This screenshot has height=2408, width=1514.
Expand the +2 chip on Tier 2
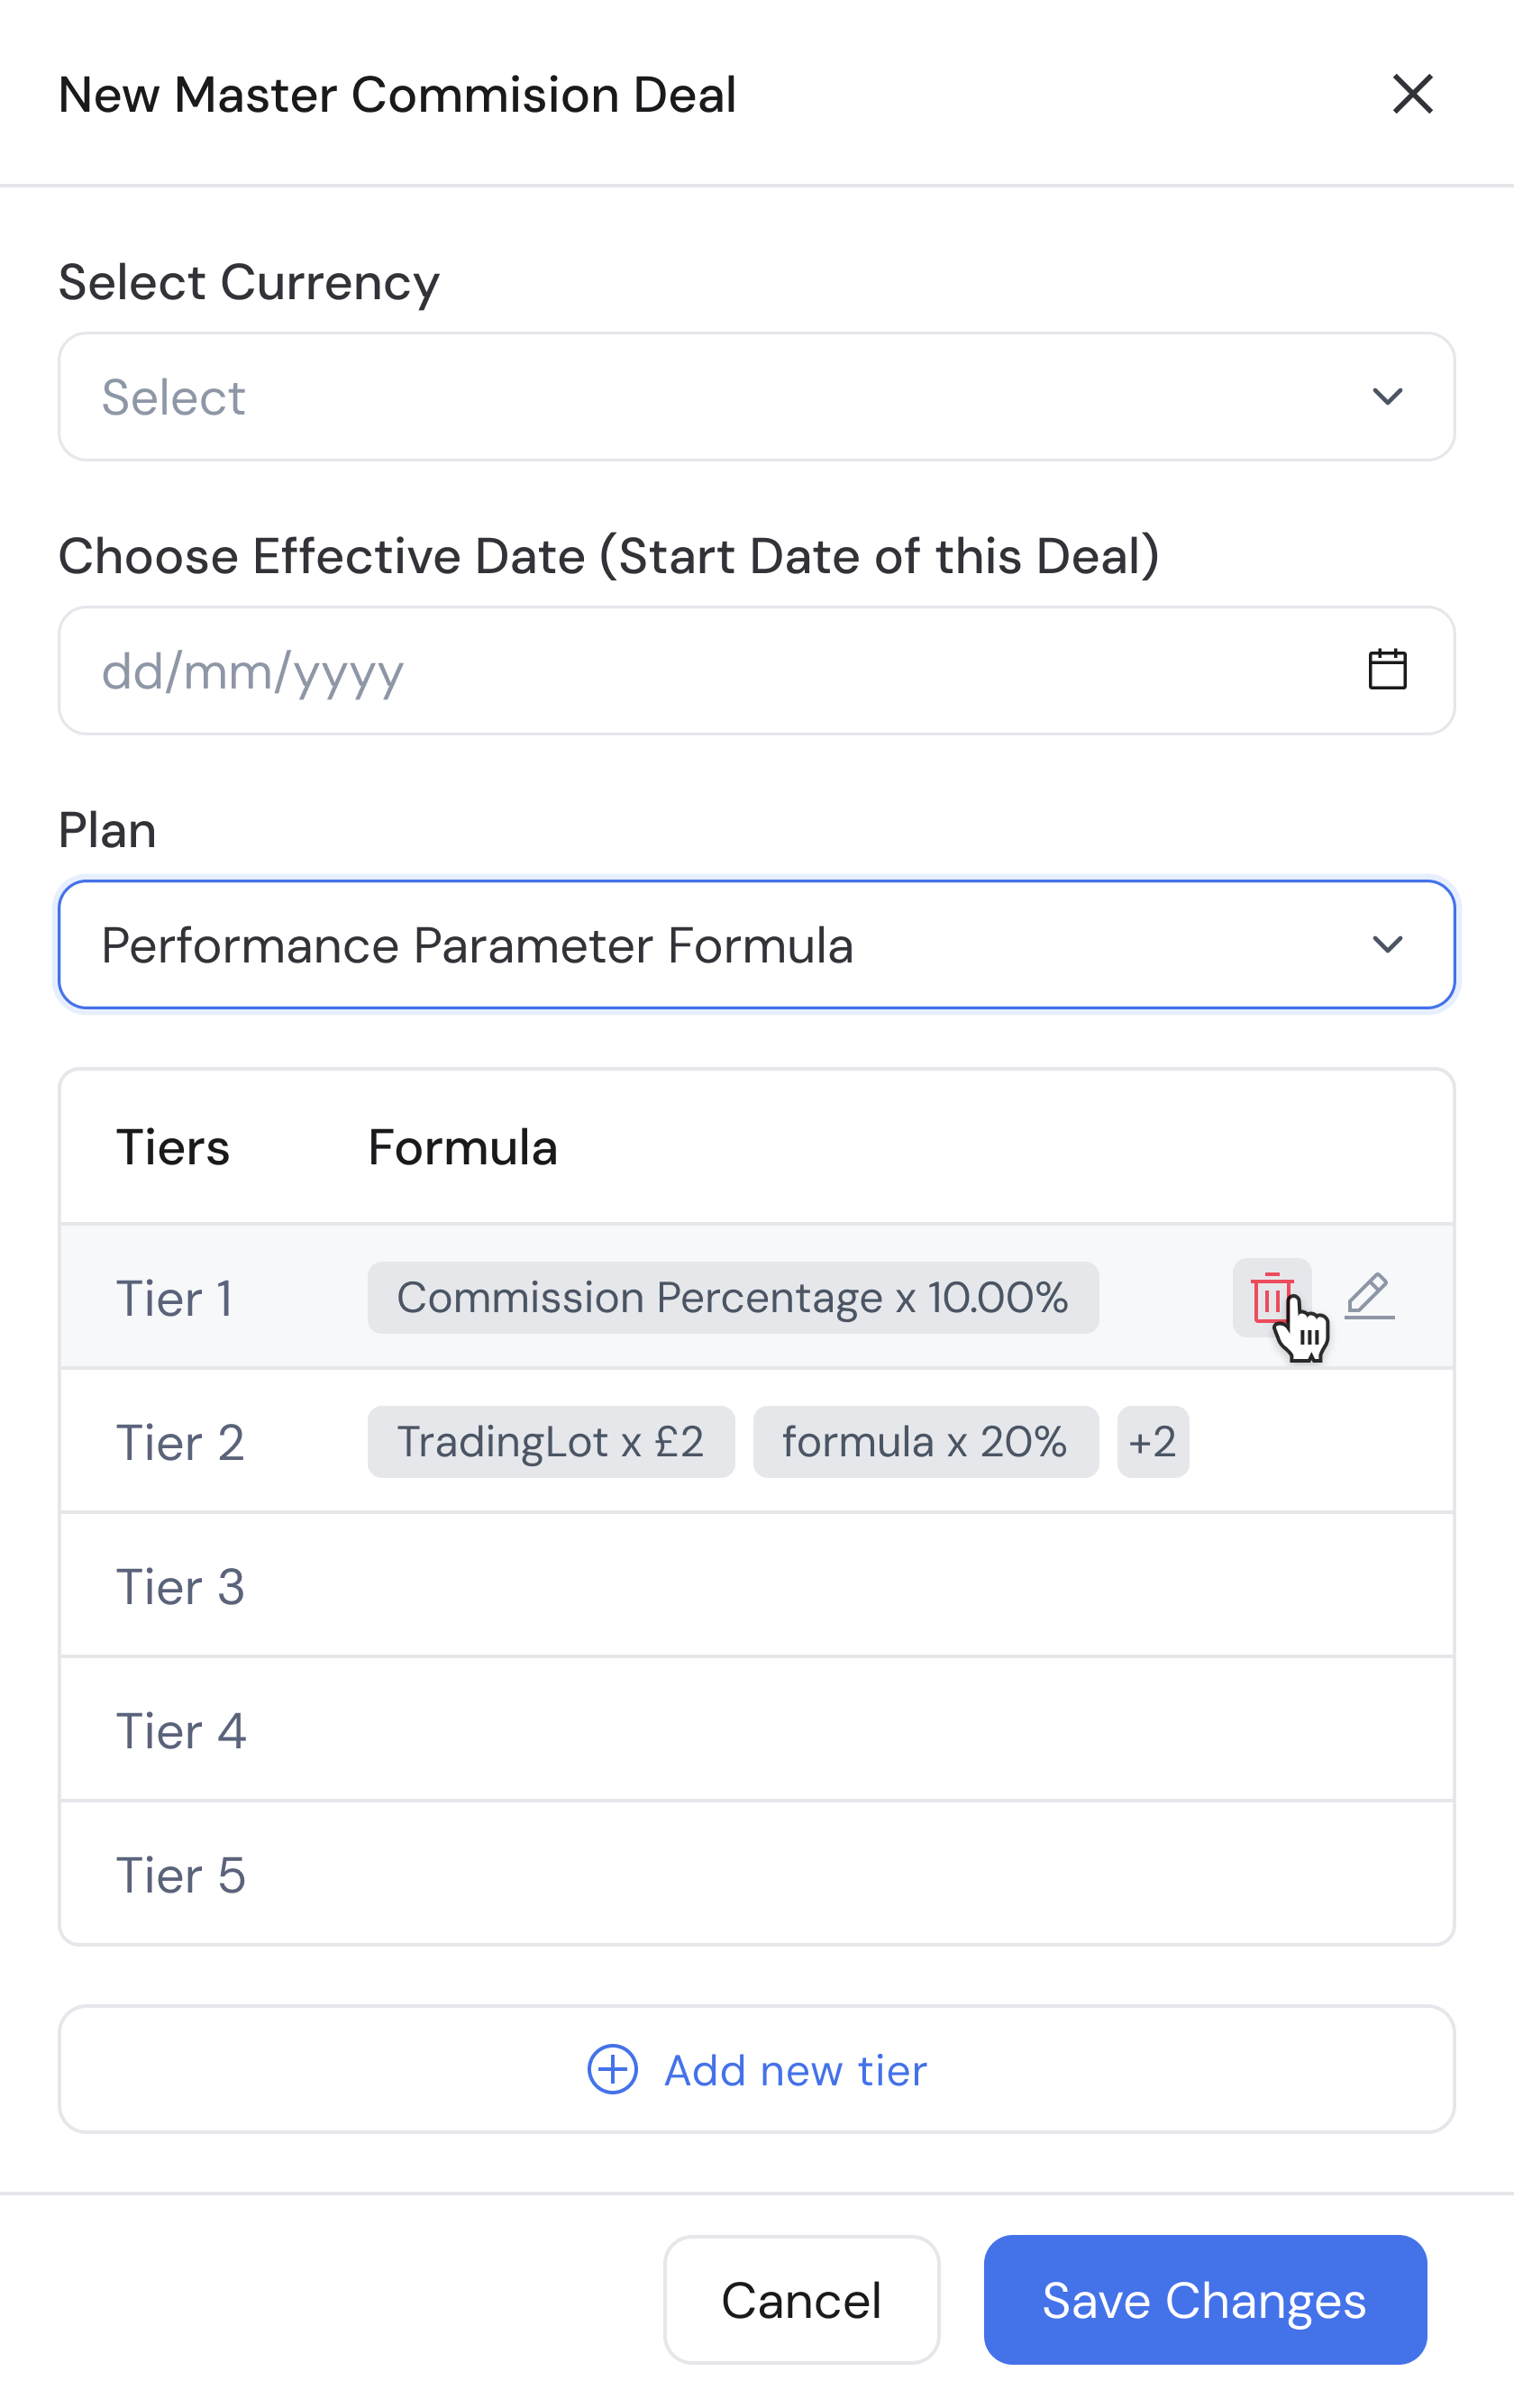[x=1152, y=1441]
